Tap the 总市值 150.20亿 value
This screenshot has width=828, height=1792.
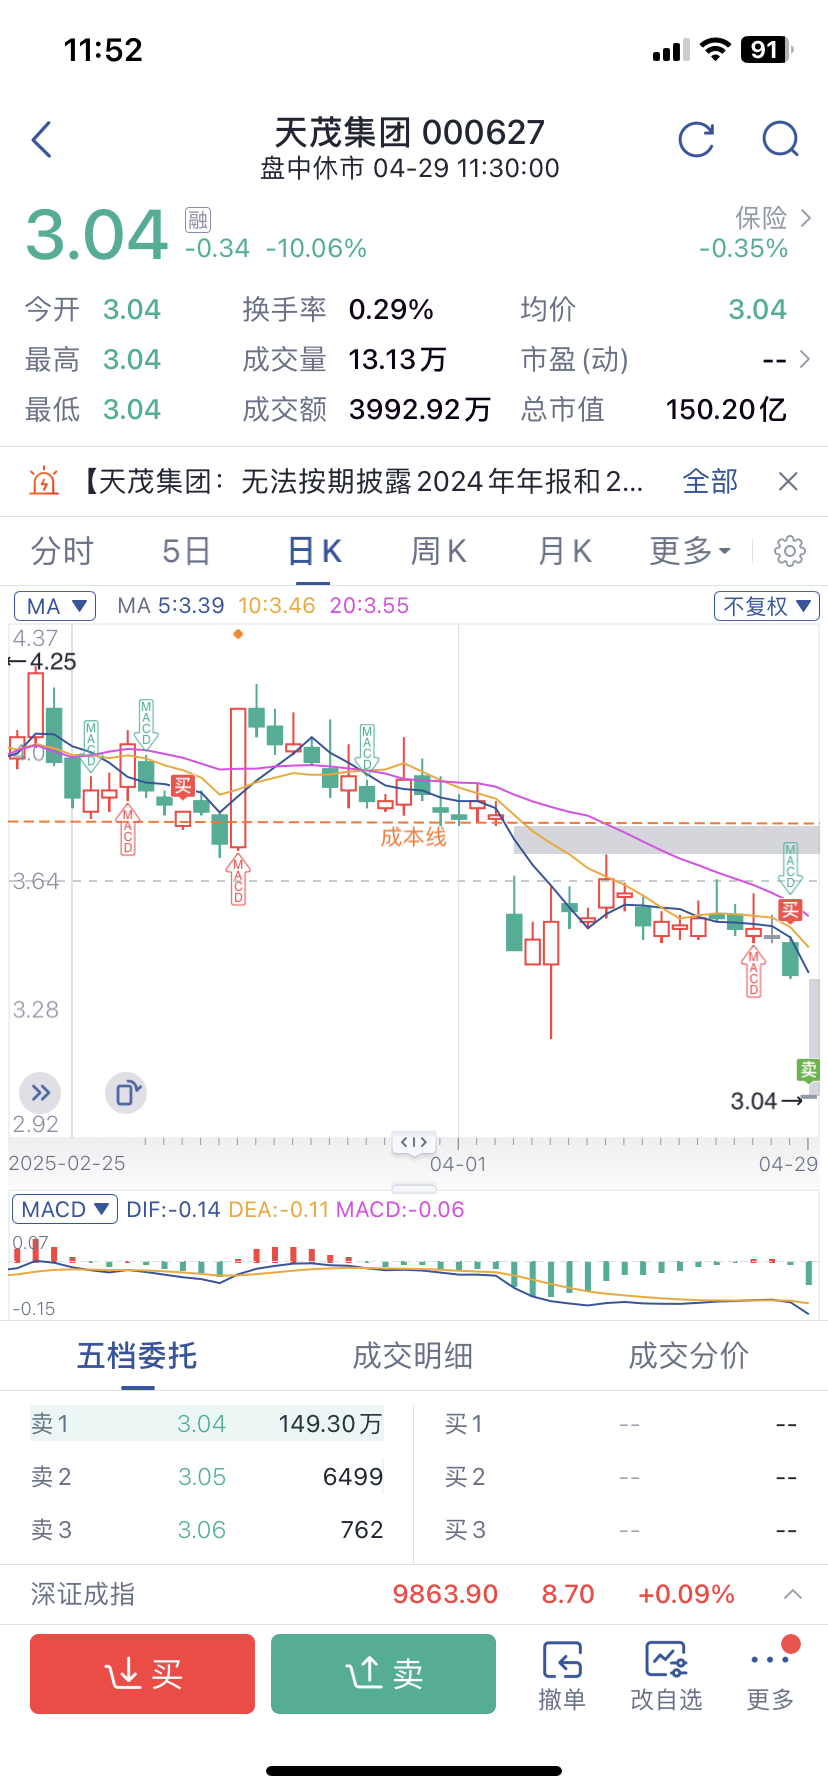726,409
